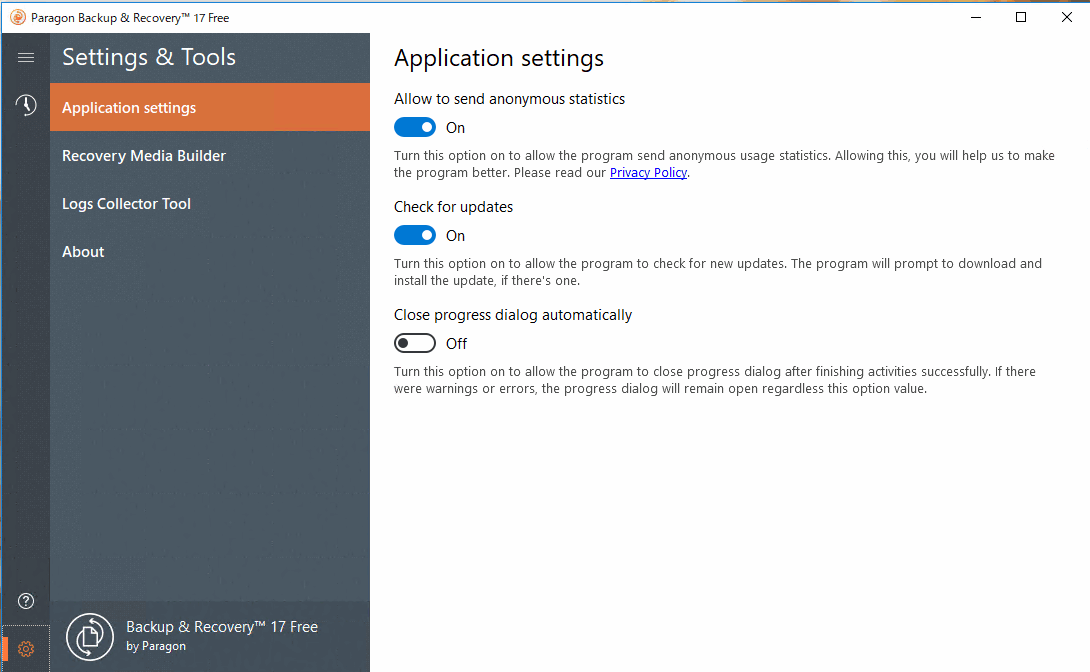Click the Off label beside progress toggle
The height and width of the screenshot is (672, 1090).
456,344
